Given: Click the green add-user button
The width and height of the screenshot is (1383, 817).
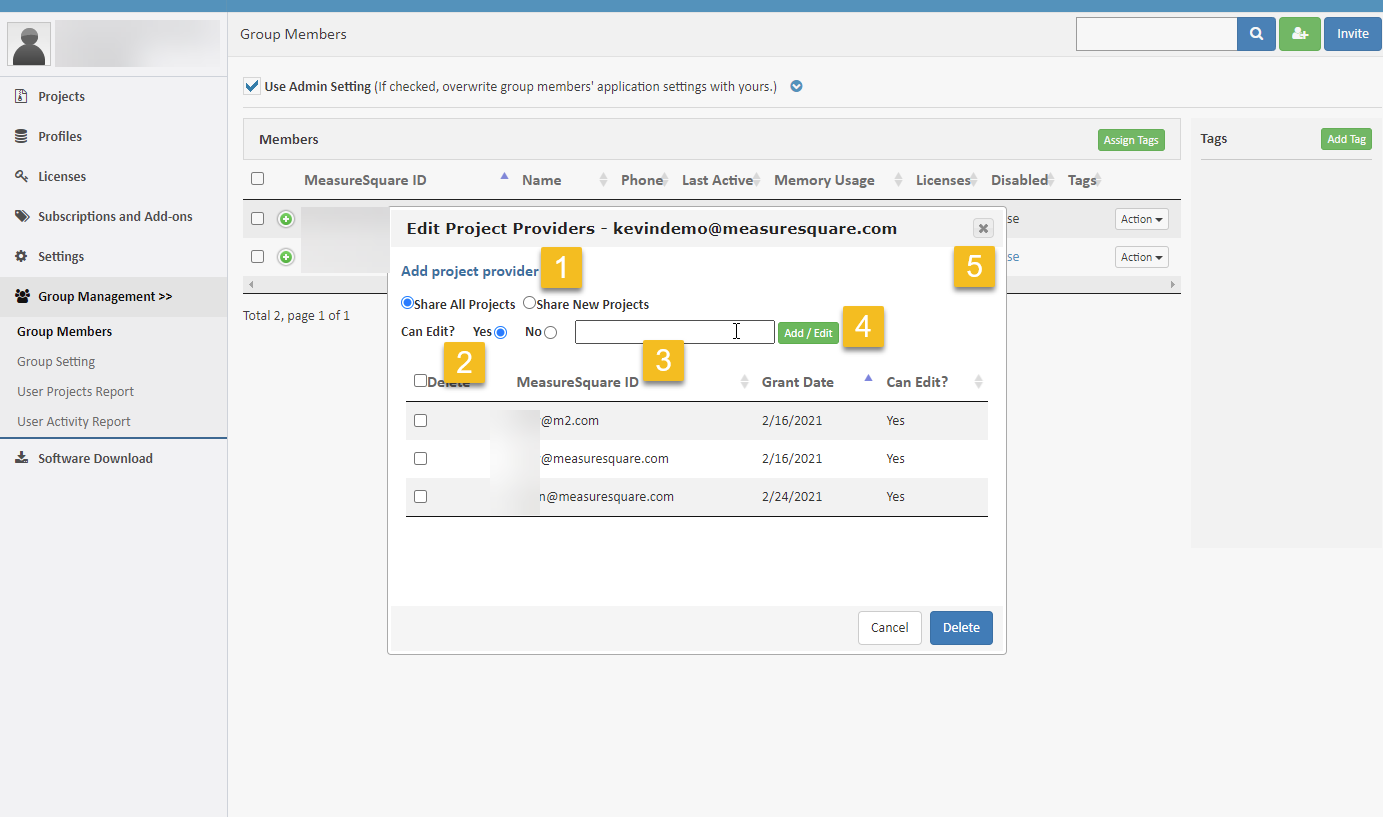Looking at the screenshot, I should coord(1300,34).
